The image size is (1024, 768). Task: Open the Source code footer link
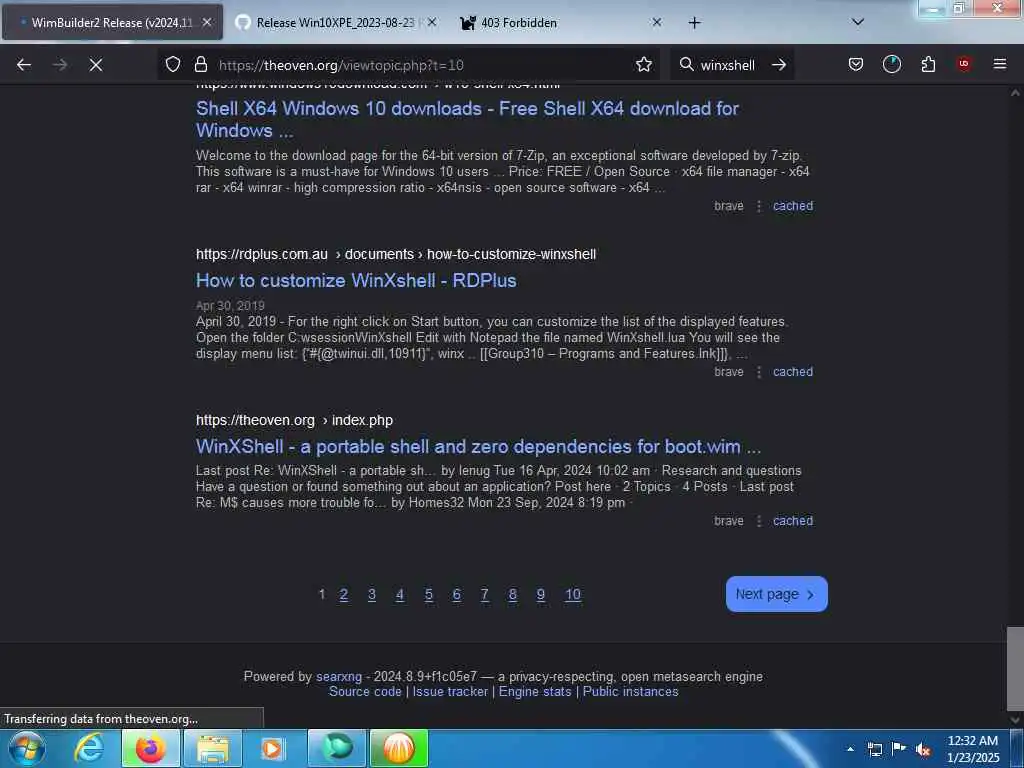[x=365, y=692]
